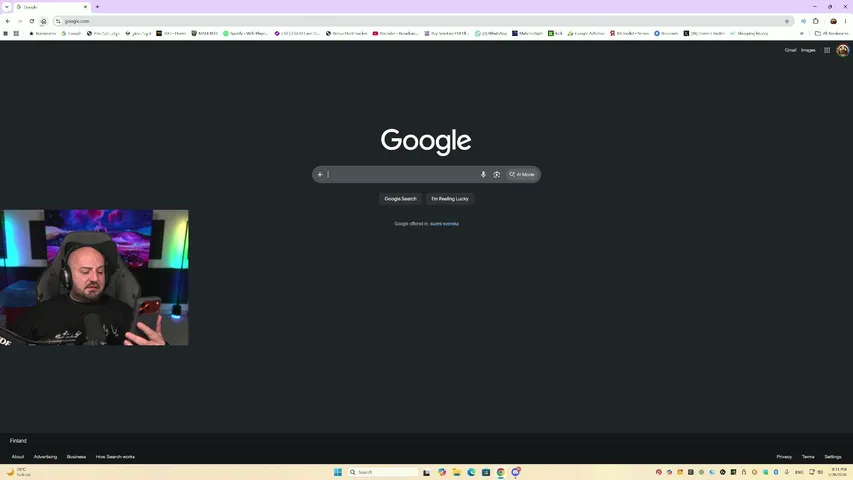Open Settings in Google footer
This screenshot has height=480, width=853.
833,457
